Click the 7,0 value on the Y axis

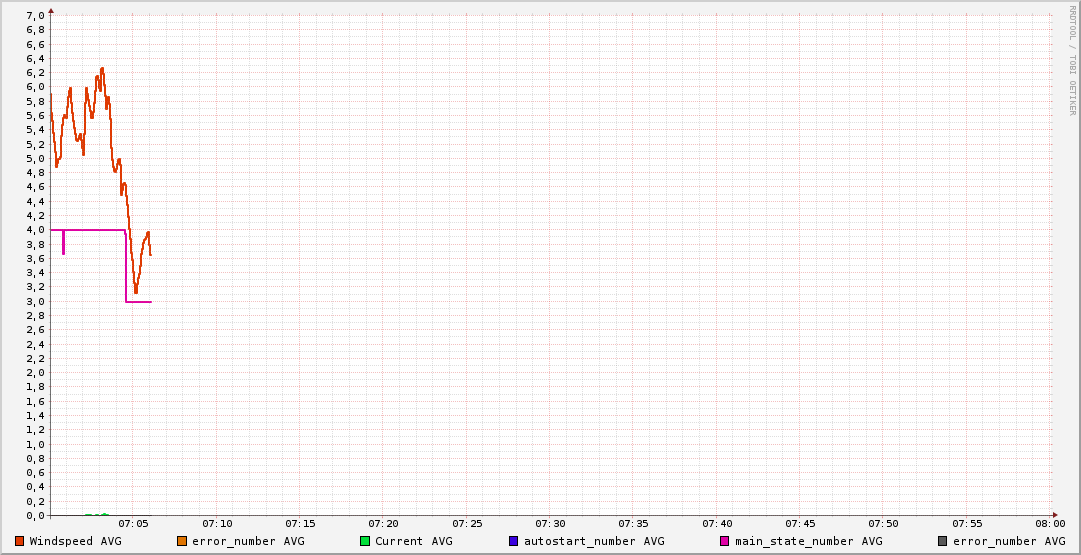point(35,16)
